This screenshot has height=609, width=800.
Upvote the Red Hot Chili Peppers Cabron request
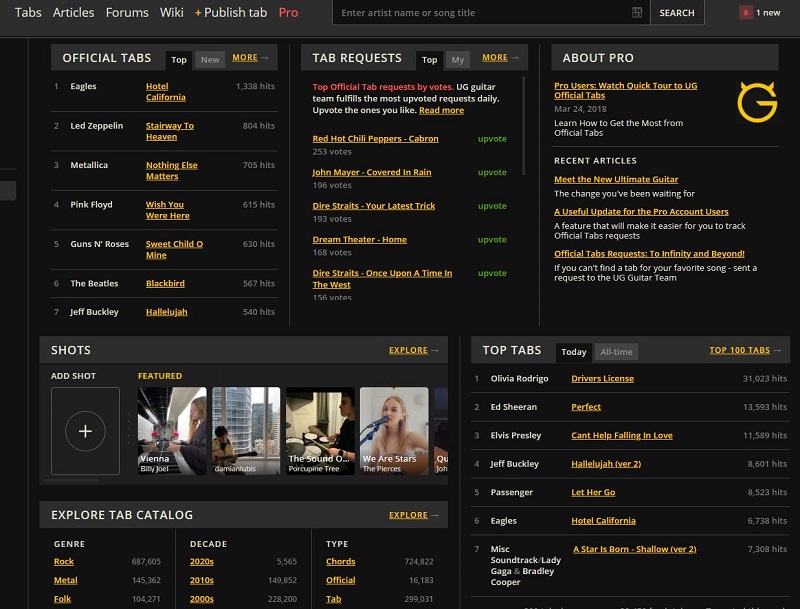coord(492,139)
